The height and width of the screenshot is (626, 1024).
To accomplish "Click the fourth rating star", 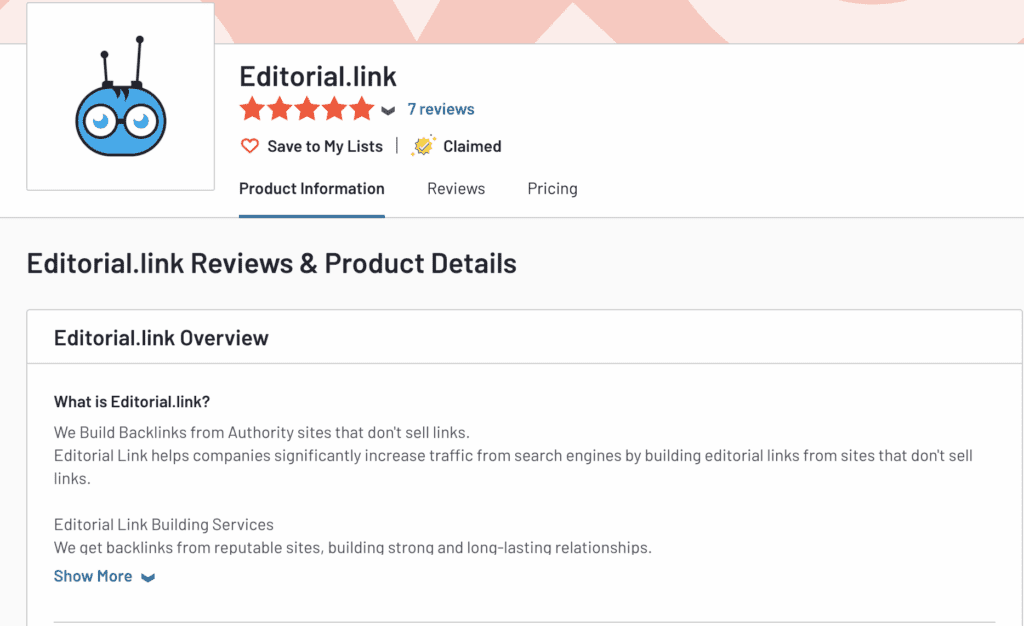I will tap(334, 109).
